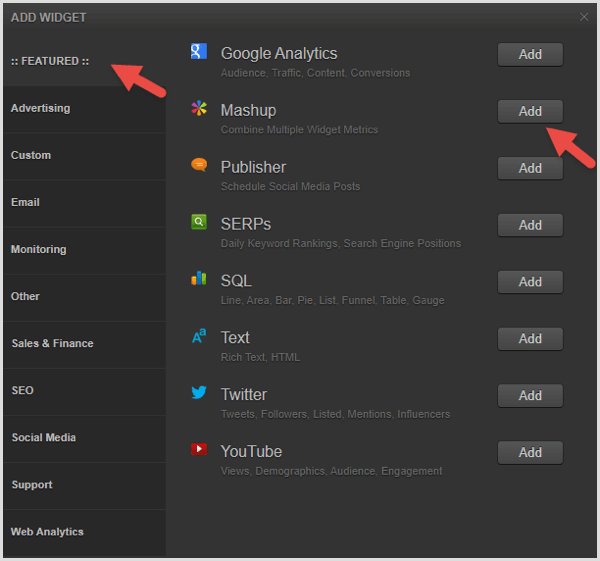Click 'Combine Multiple Widget Metrics' description
The image size is (600, 561).
coord(299,130)
